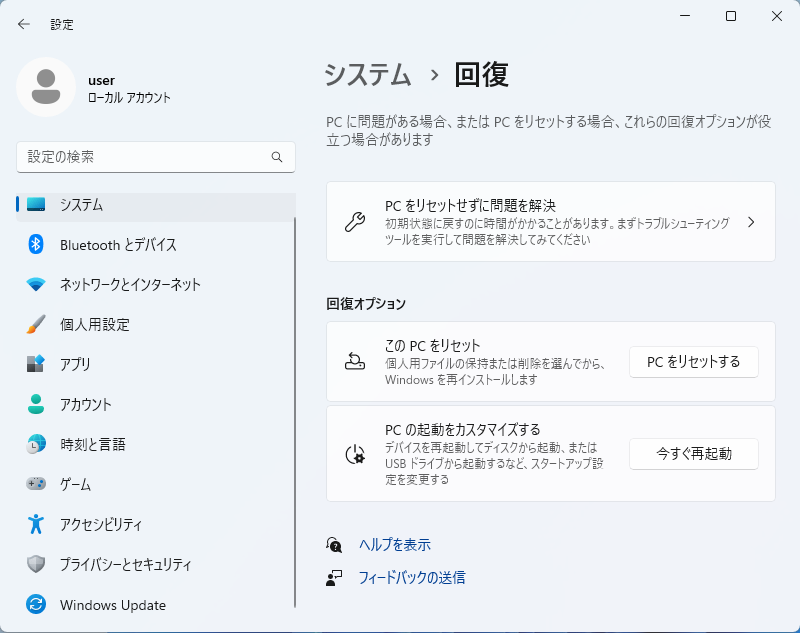Click the user account name
Image resolution: width=800 pixels, height=633 pixels.
[x=102, y=81]
